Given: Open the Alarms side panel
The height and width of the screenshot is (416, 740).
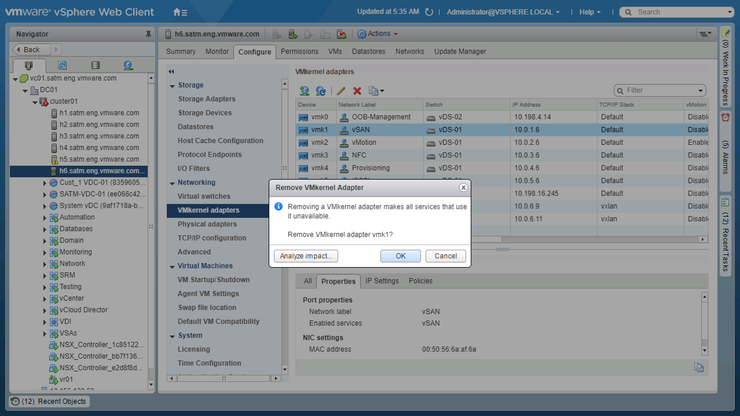Looking at the screenshot, I should (x=725, y=150).
